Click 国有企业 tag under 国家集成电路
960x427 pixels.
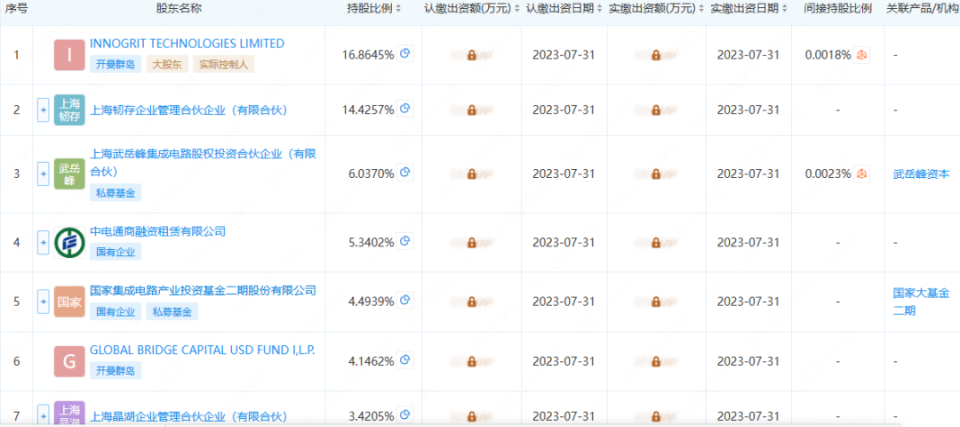point(115,311)
